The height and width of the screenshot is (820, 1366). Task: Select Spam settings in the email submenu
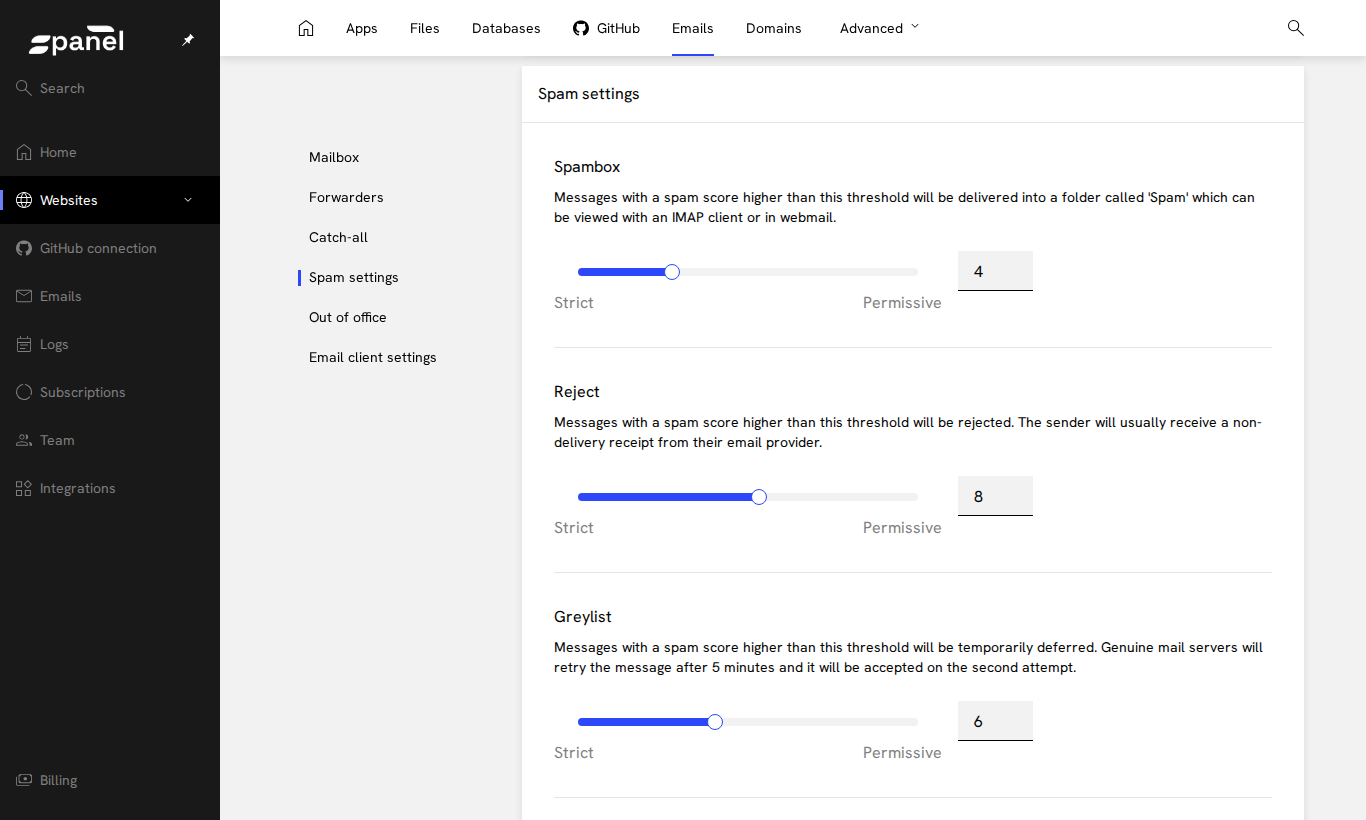click(x=354, y=277)
